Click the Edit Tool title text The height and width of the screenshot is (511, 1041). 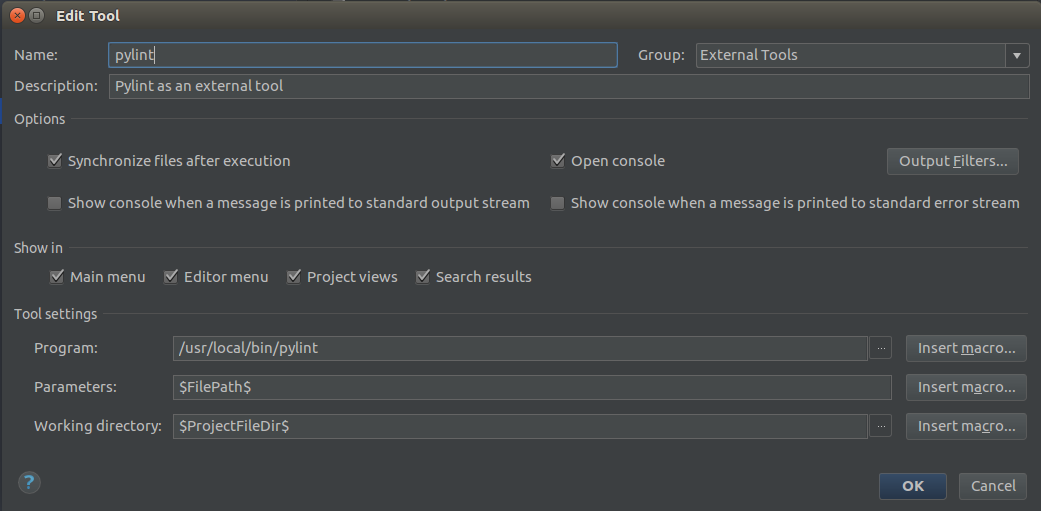click(x=88, y=16)
